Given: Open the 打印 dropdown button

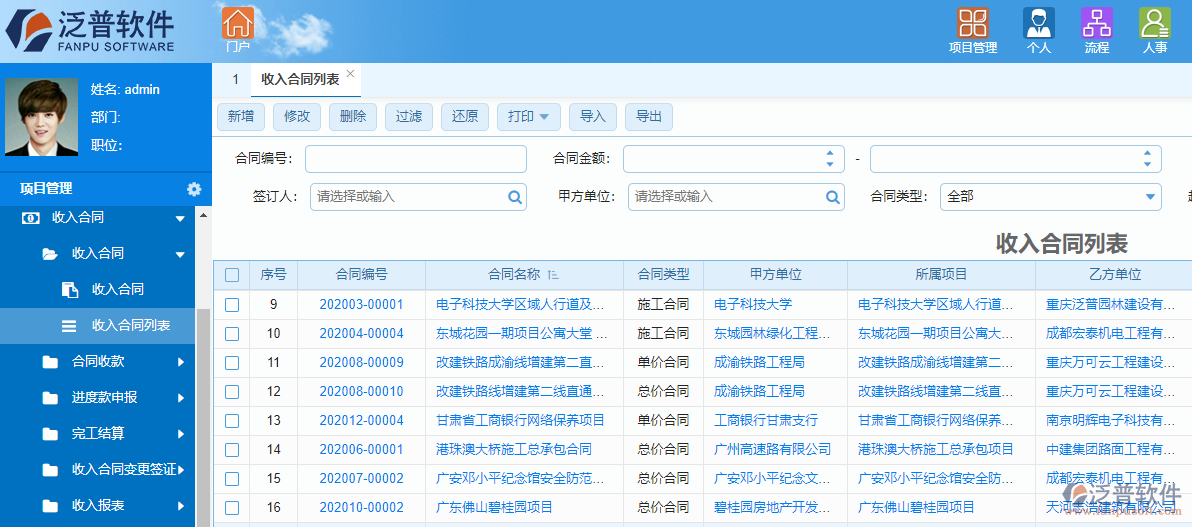Looking at the screenshot, I should pyautogui.click(x=528, y=117).
